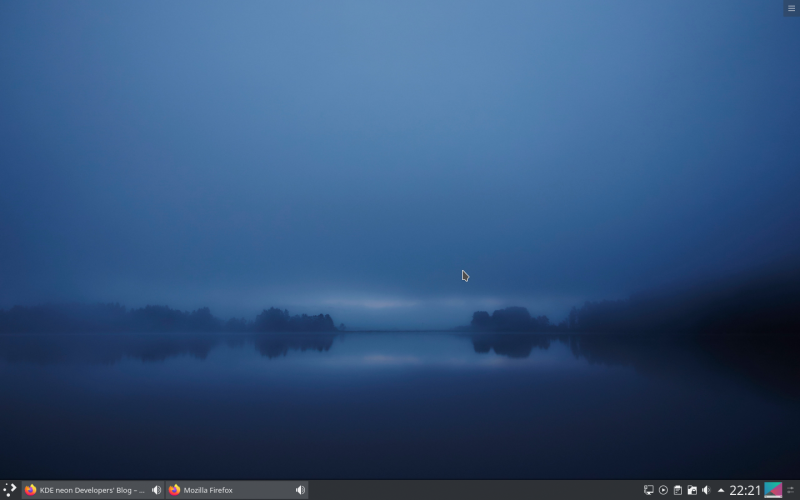Expand hidden system tray icons arrow
The image size is (800, 500).
[x=721, y=490]
